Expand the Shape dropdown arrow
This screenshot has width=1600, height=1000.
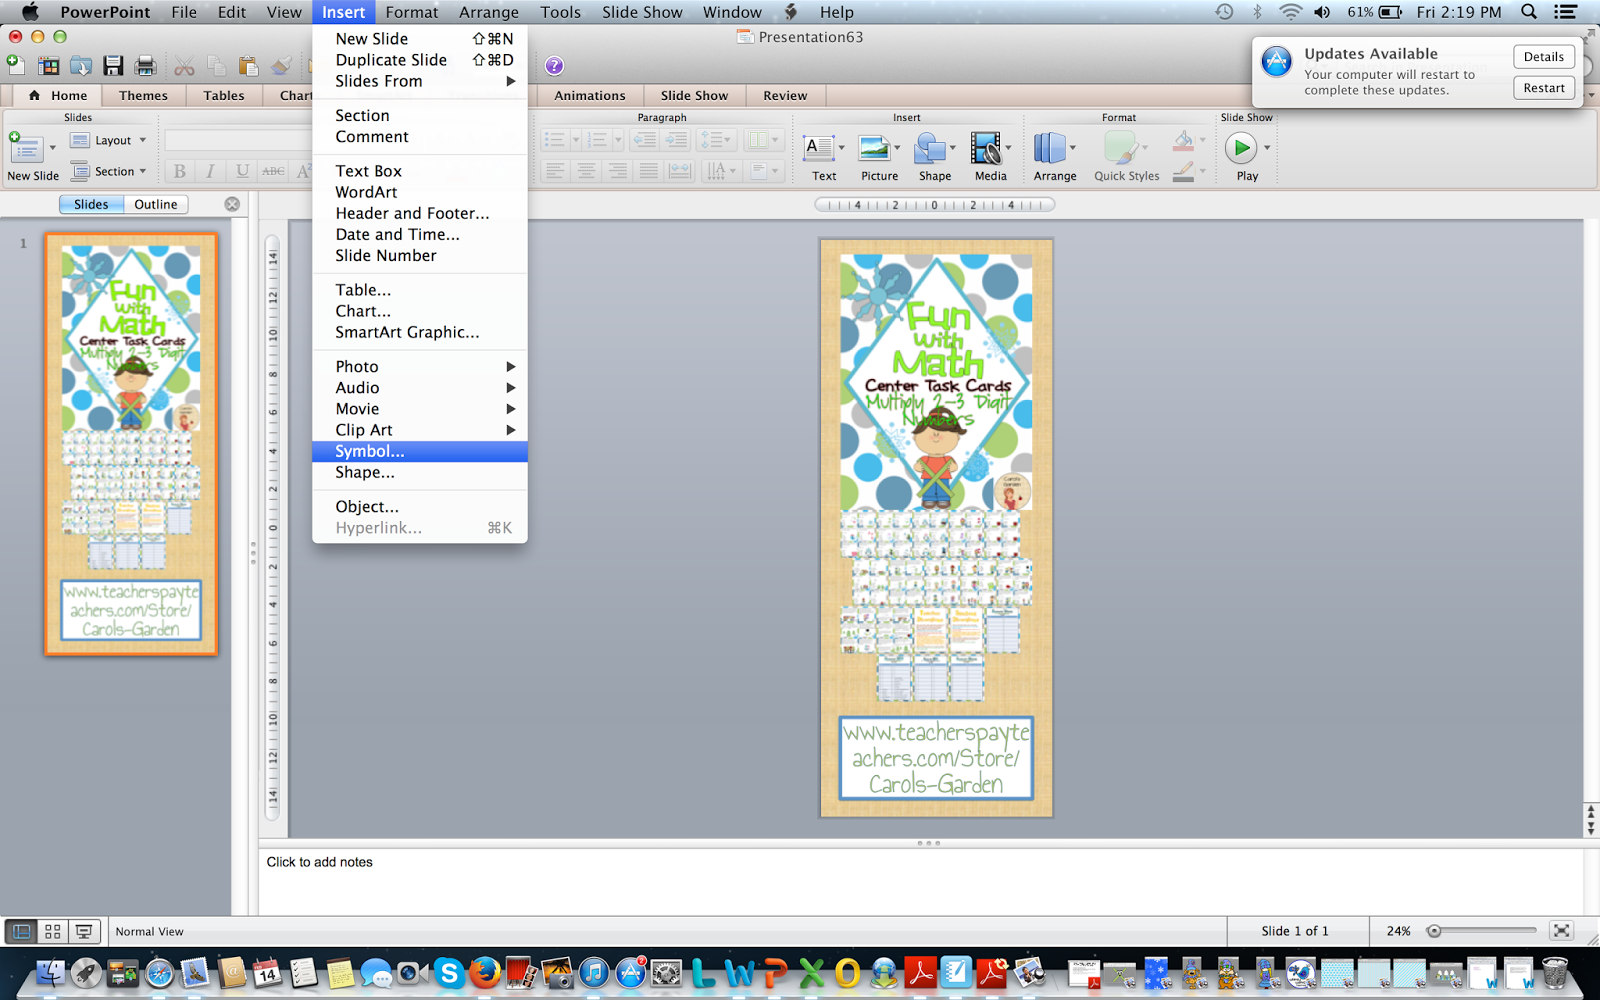(x=953, y=148)
